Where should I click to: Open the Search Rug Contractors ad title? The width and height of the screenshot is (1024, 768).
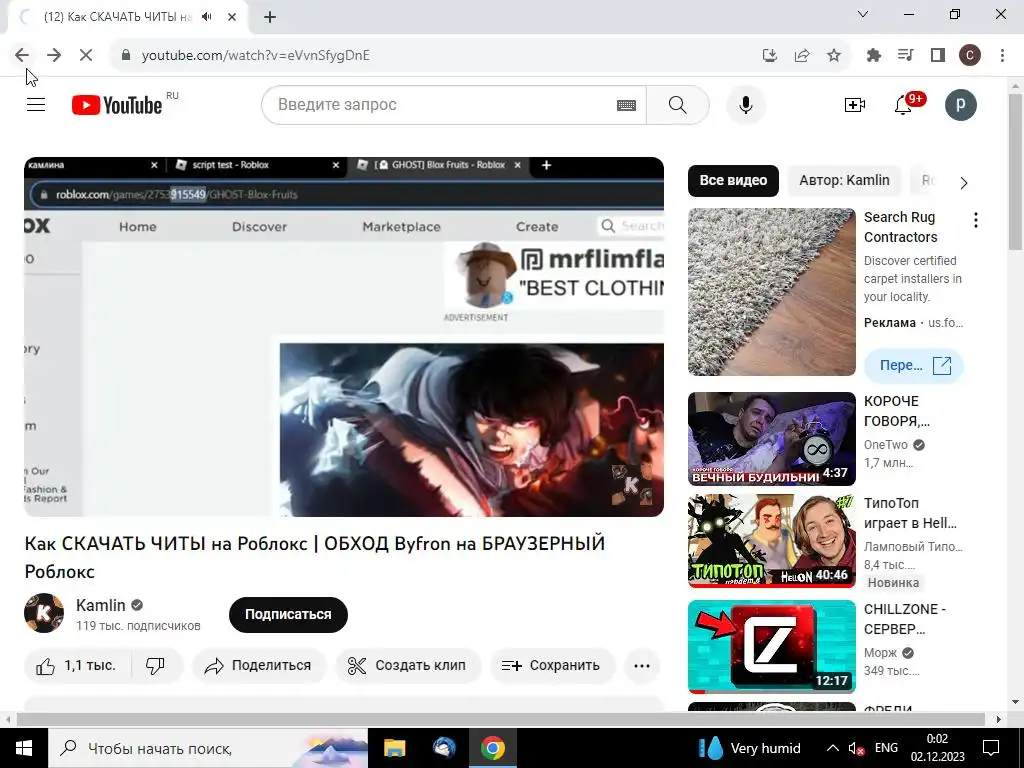[901, 227]
